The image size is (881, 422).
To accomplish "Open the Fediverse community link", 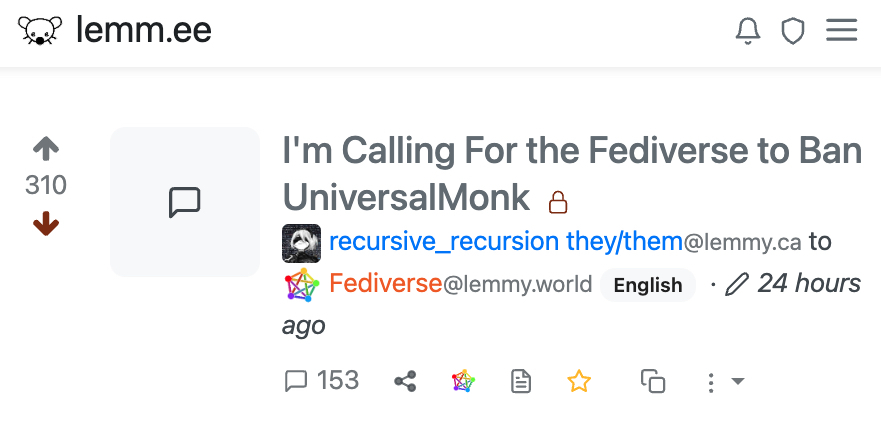I will point(385,283).
